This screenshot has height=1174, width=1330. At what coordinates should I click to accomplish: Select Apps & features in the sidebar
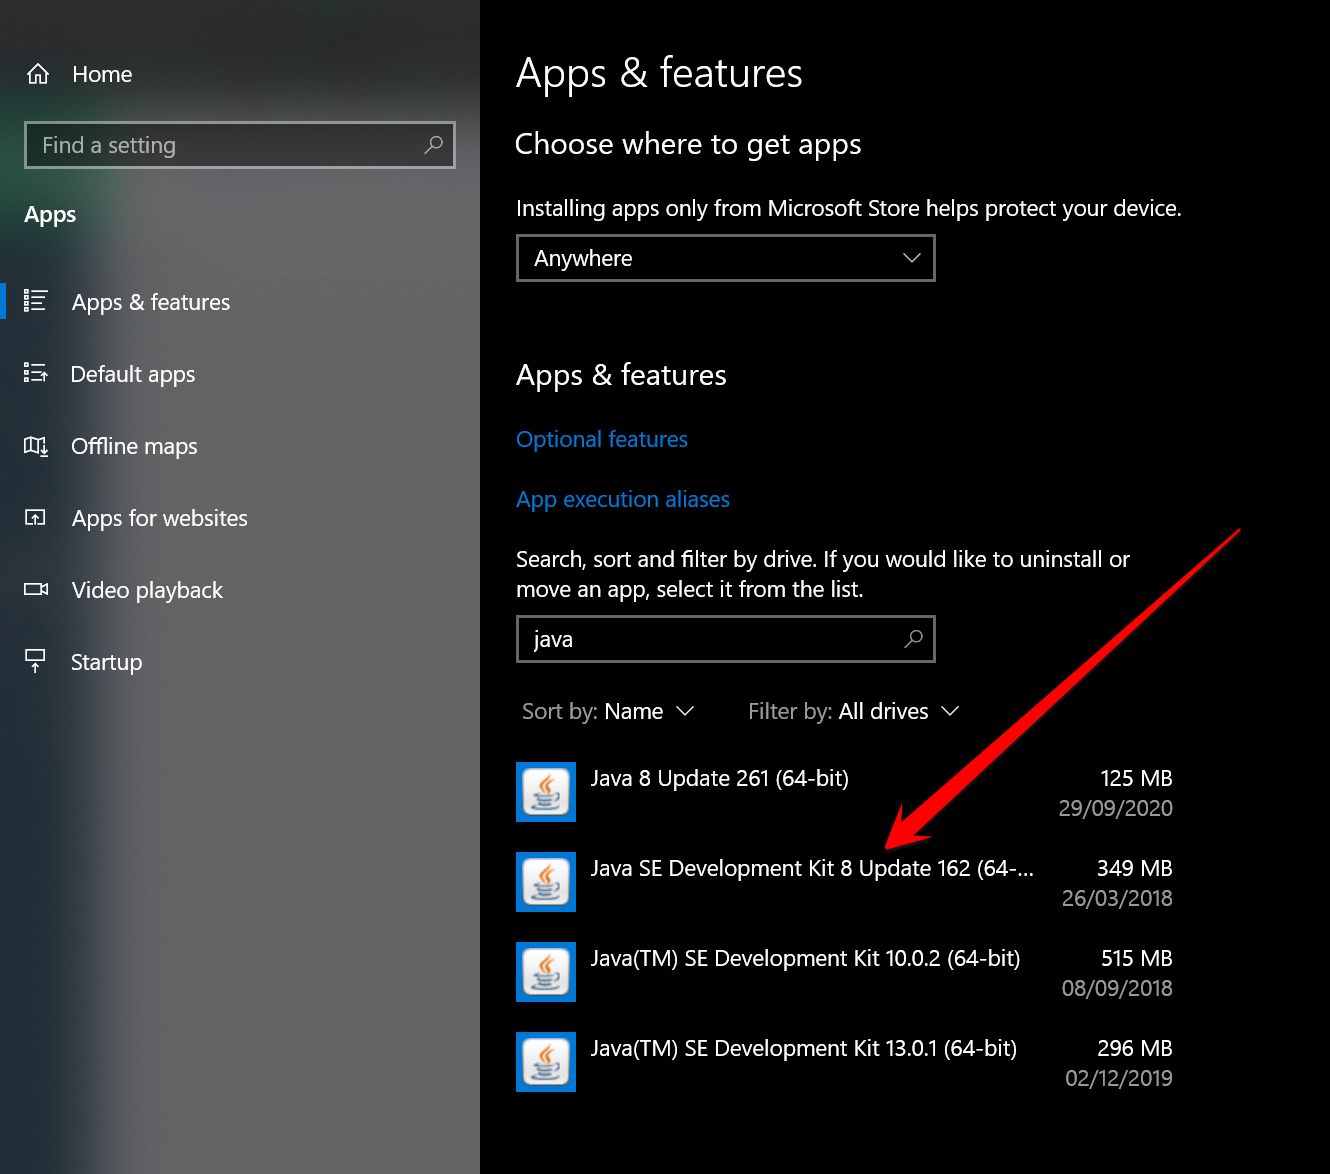(x=151, y=302)
